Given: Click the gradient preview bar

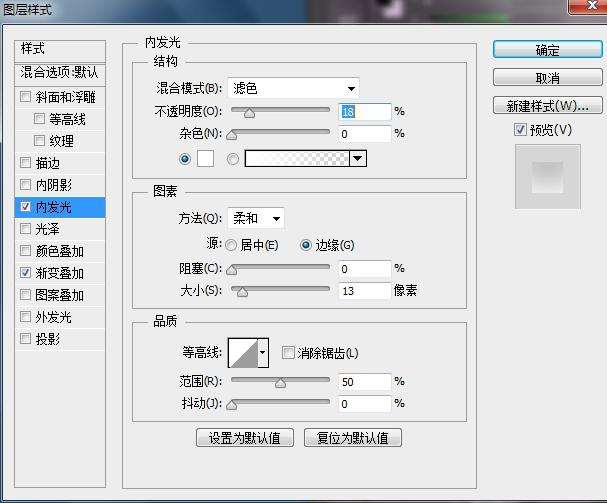Looking at the screenshot, I should tap(297, 158).
